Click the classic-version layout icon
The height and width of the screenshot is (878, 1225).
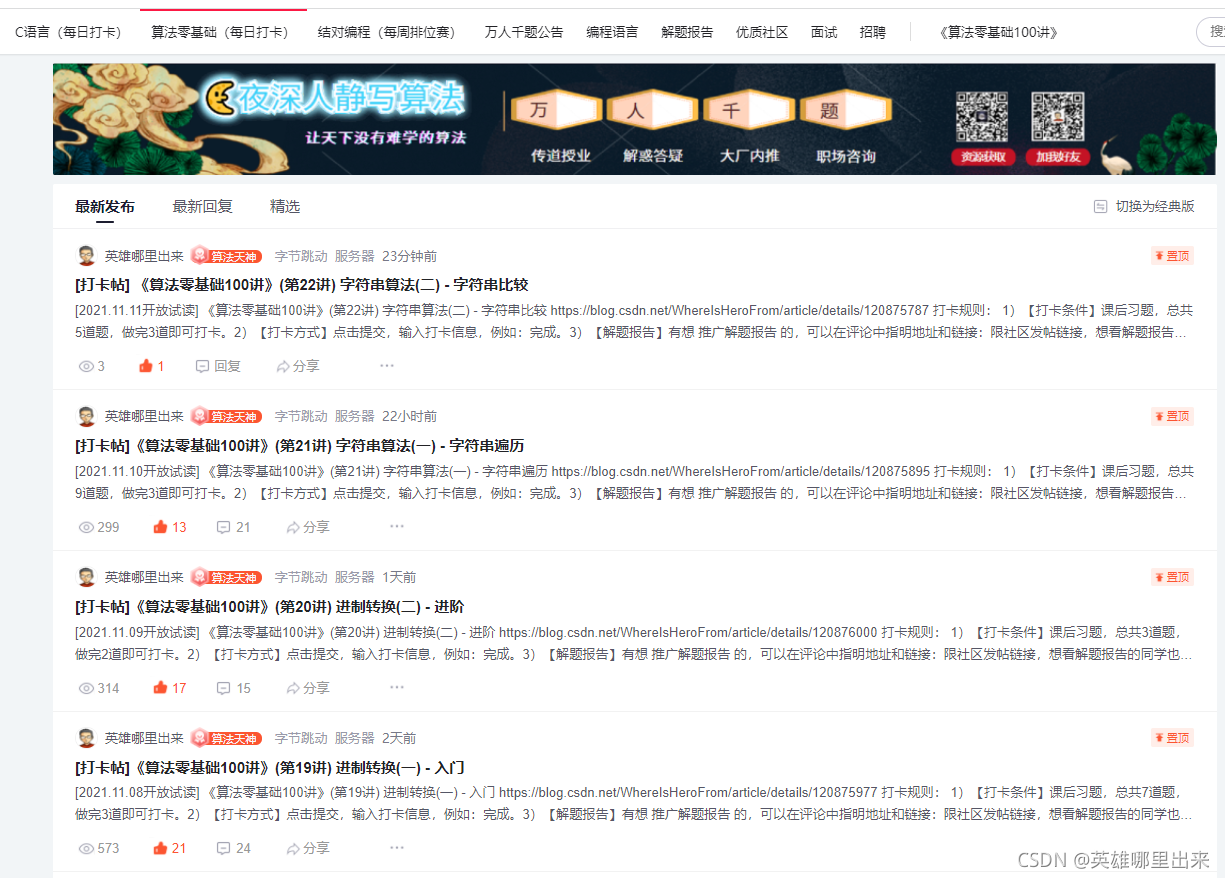pos(1101,206)
